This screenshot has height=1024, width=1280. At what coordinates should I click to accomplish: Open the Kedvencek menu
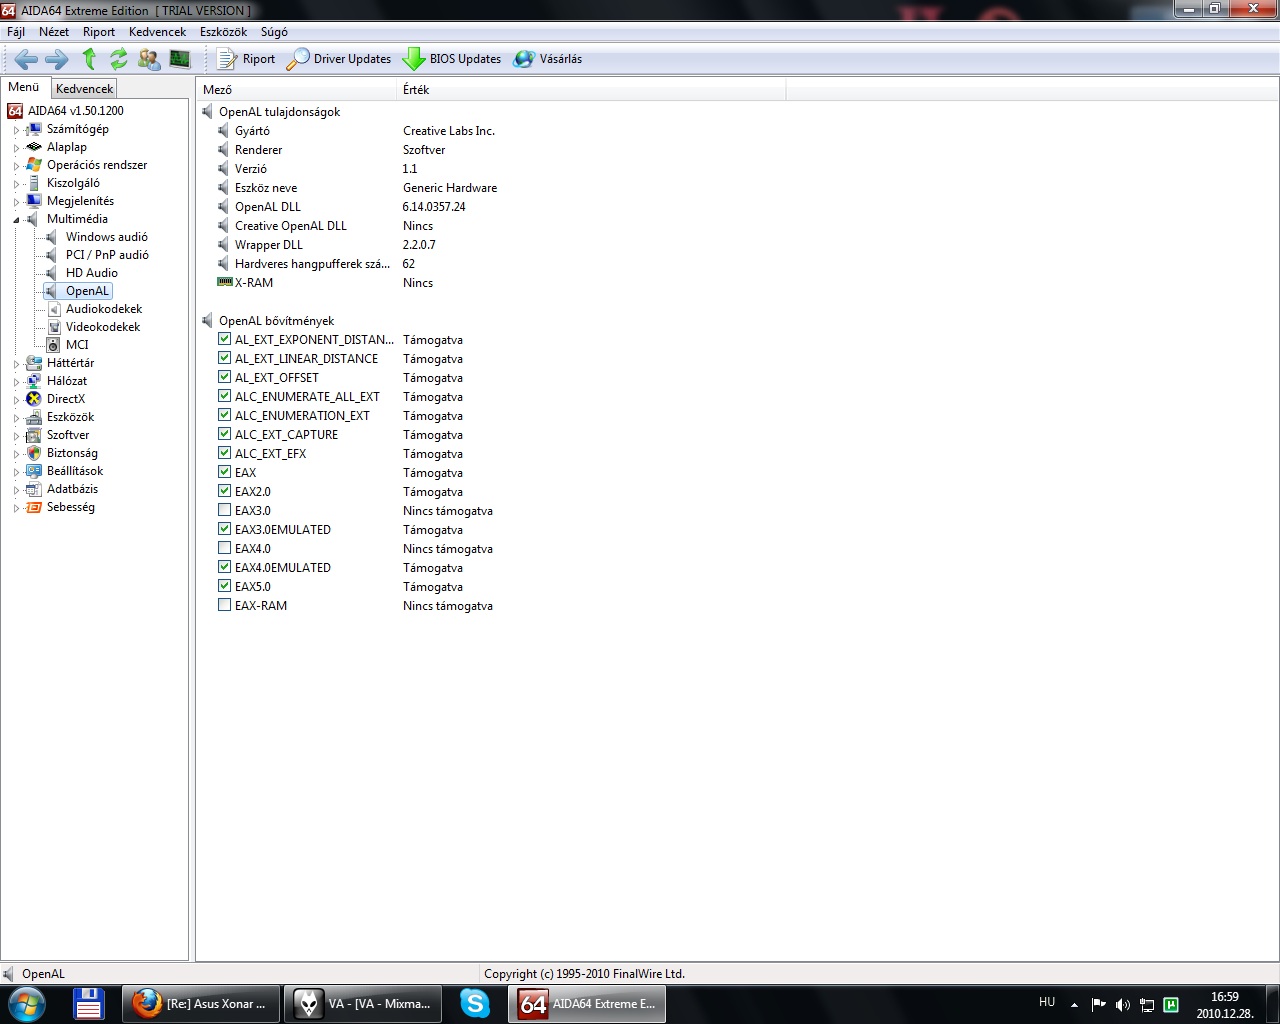[157, 32]
